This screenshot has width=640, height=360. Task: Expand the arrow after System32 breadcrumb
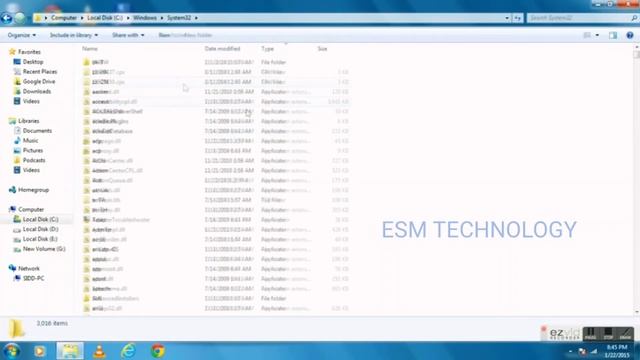point(196,18)
